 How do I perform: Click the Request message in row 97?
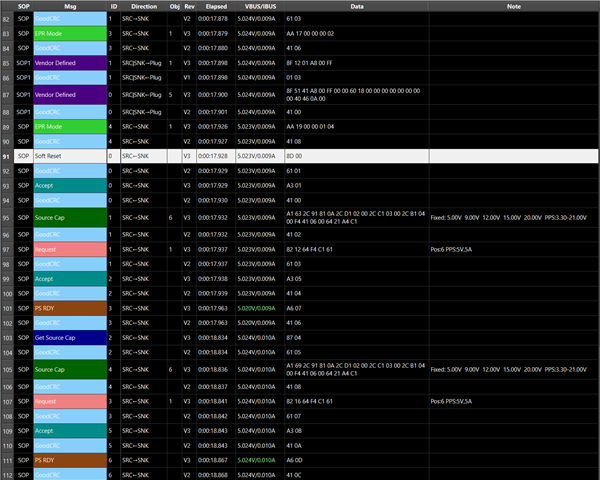[70, 250]
